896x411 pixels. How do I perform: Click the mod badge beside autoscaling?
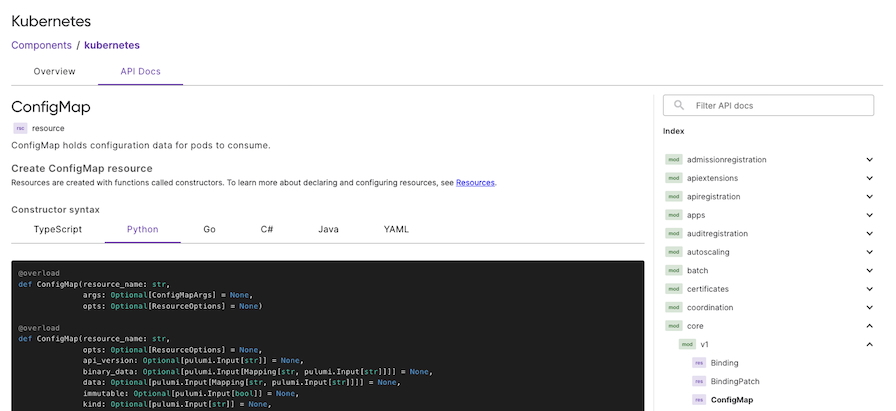(x=674, y=252)
